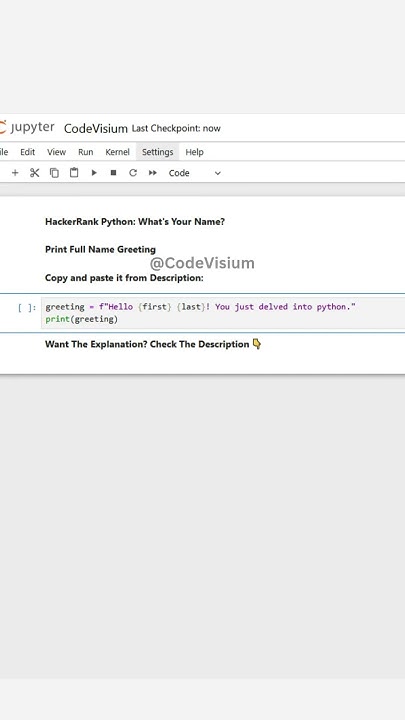The width and height of the screenshot is (405, 720).
Task: Open the Help menu
Action: pos(194,152)
